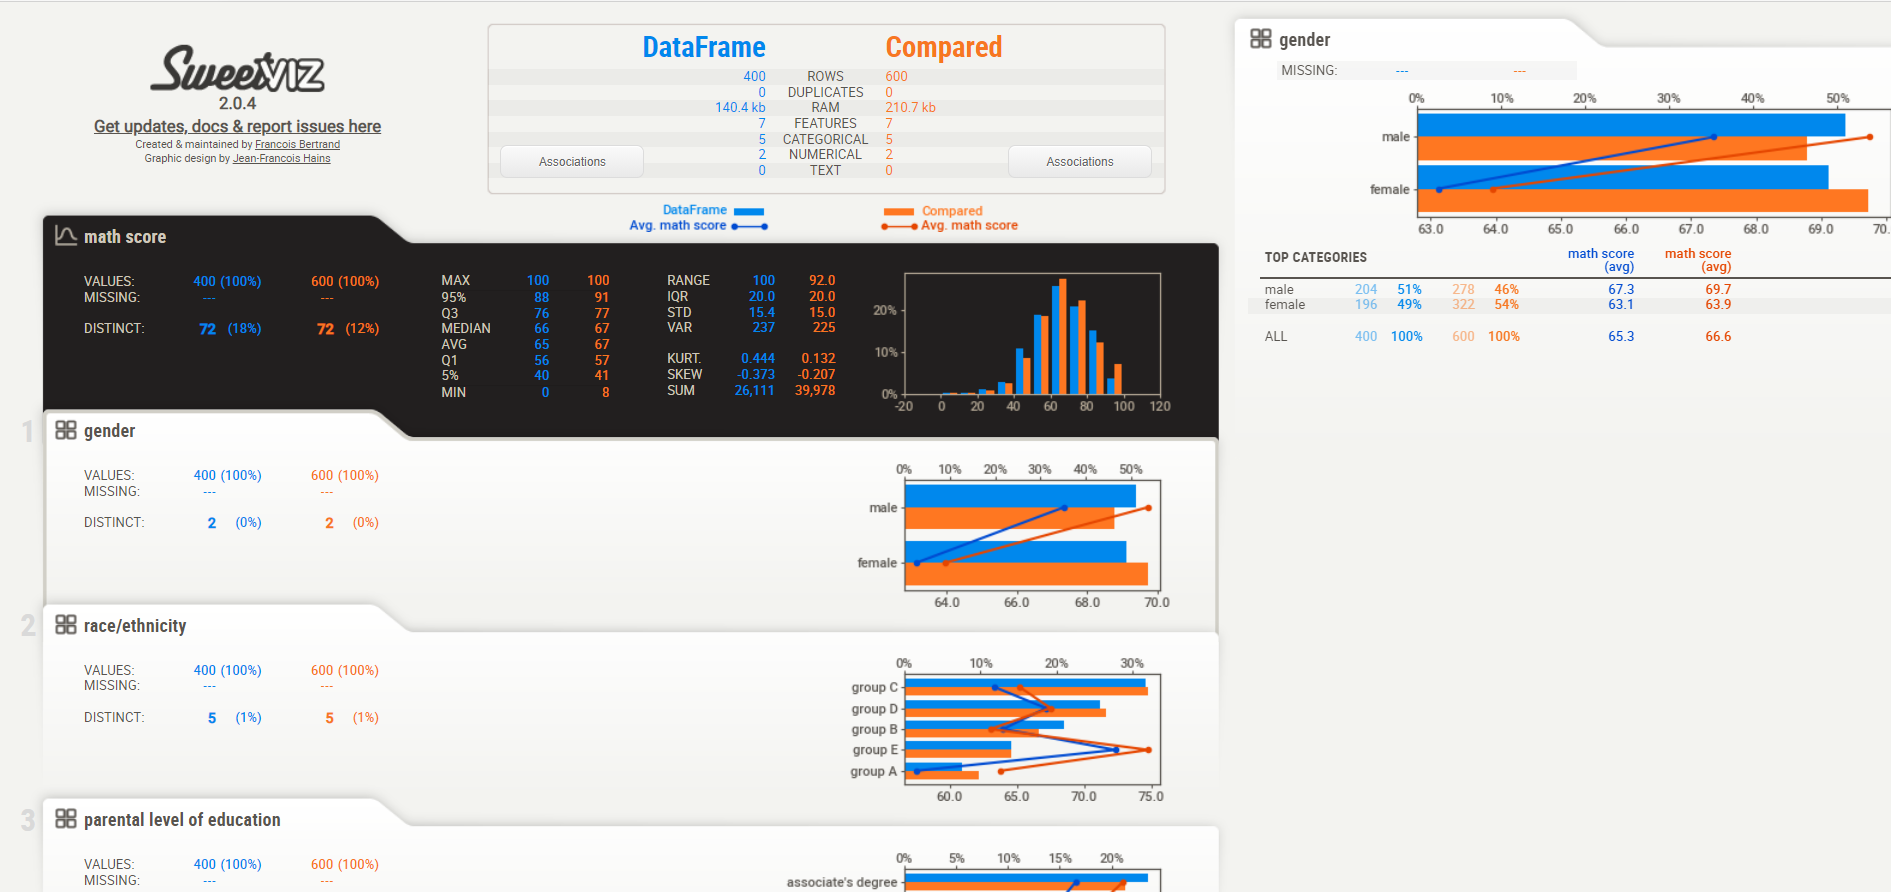The width and height of the screenshot is (1891, 892).
Task: Click the math score numeric chart icon
Action: 66,236
